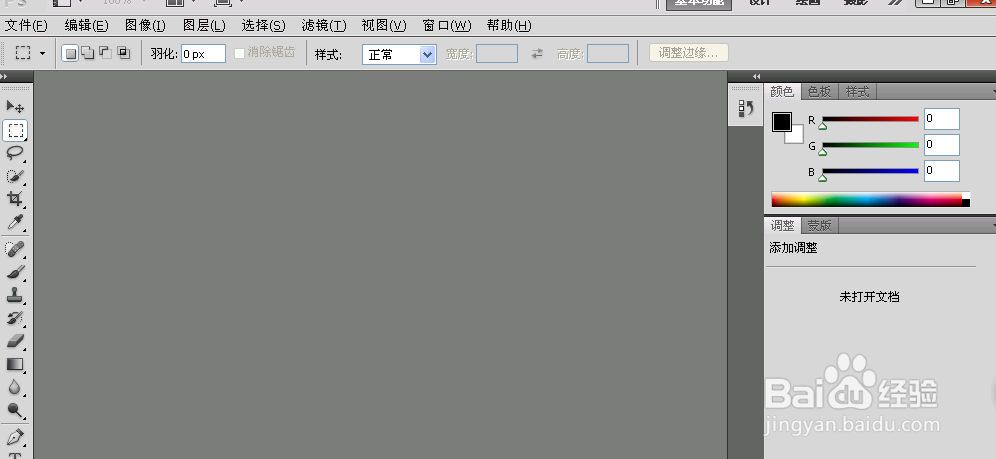Screen dimensions: 996x459
Task: Select the Gradient tool
Action: (x=15, y=364)
